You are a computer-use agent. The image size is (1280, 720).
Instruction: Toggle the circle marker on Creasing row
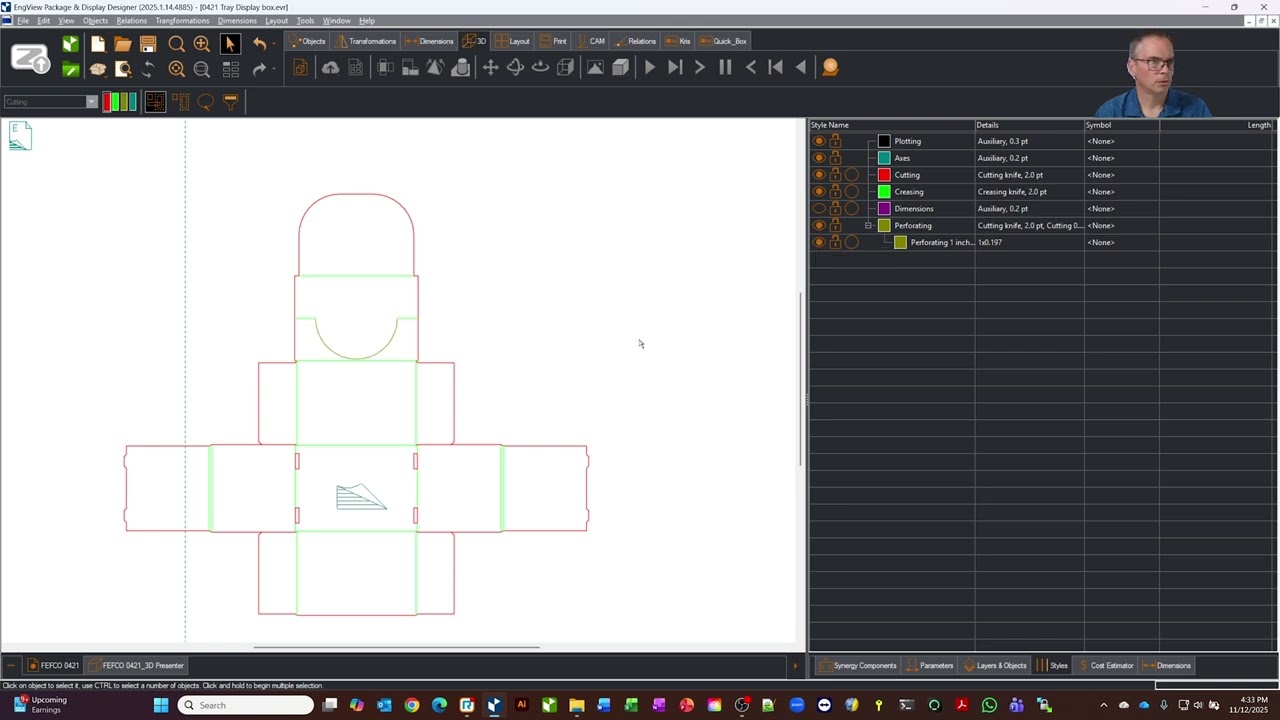(x=851, y=192)
